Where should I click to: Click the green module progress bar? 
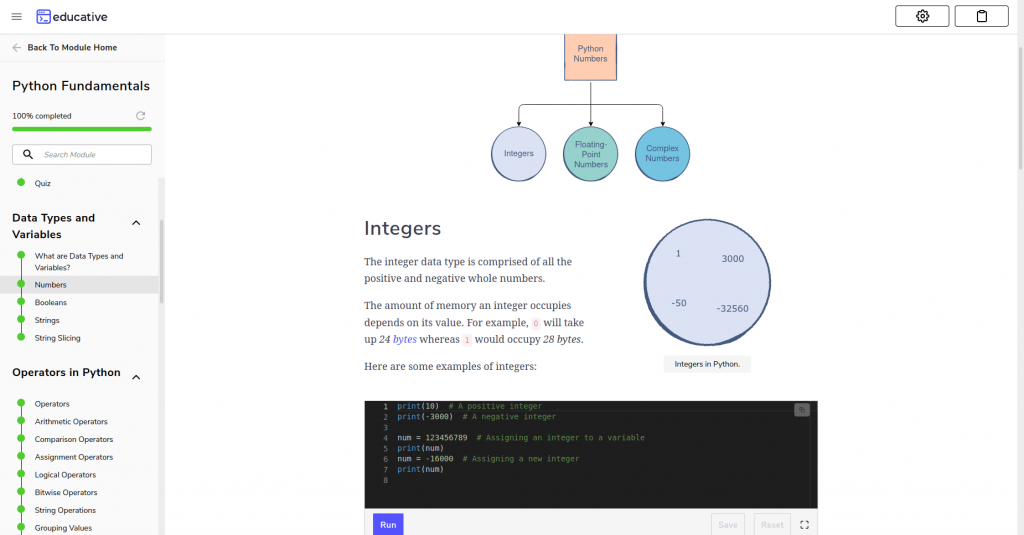tap(82, 129)
